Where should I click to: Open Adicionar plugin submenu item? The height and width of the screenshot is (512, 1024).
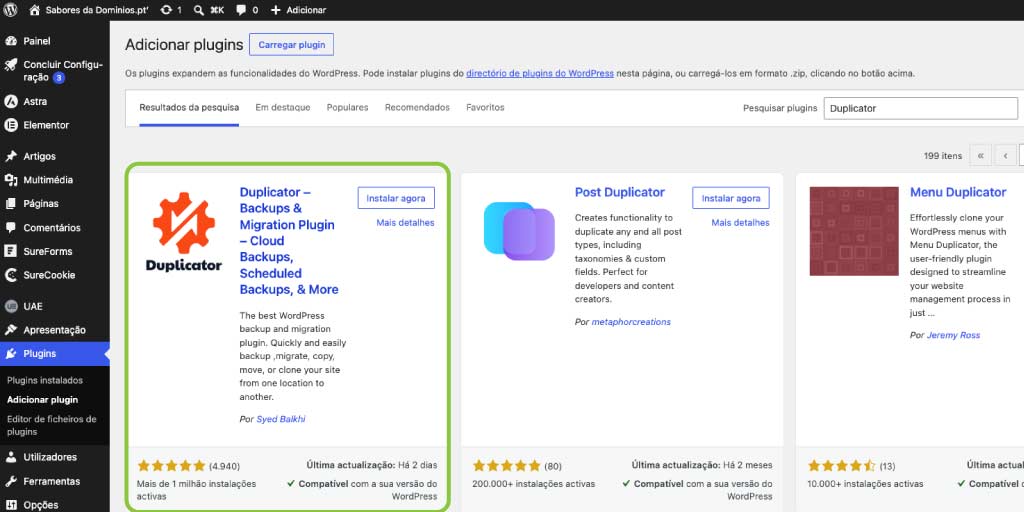42,400
